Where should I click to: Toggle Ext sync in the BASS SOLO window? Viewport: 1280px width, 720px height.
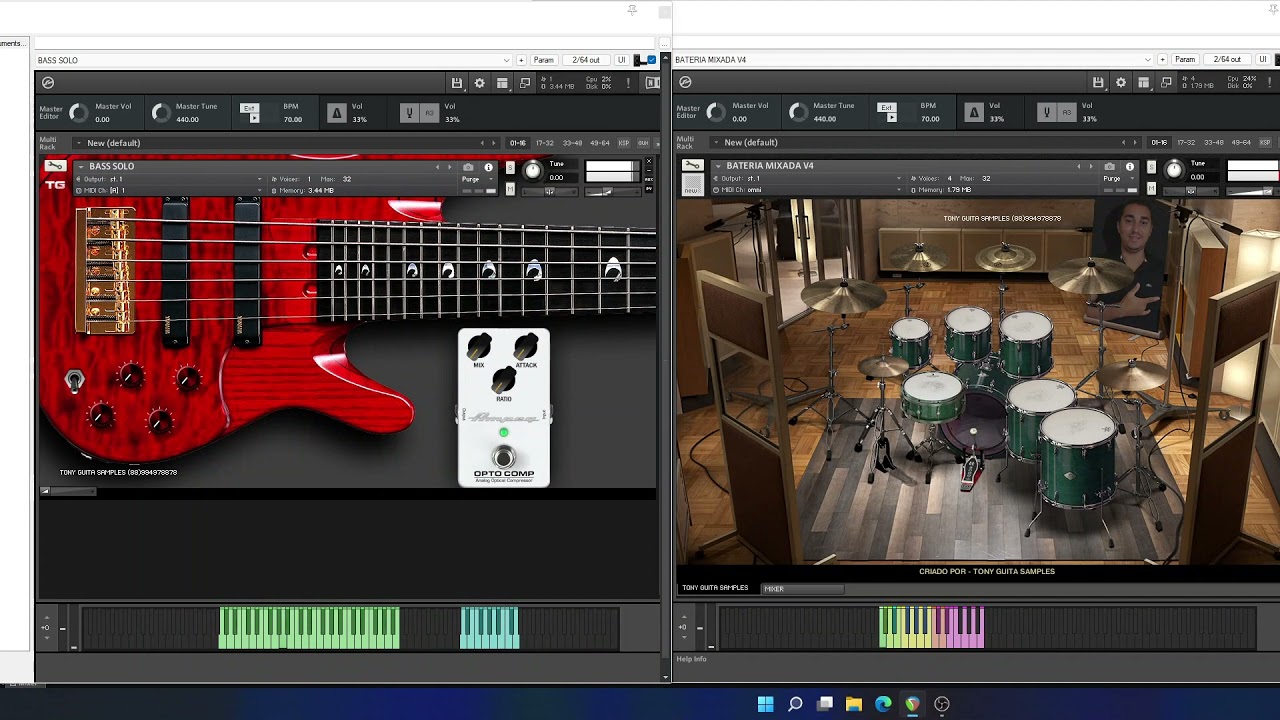[249, 108]
